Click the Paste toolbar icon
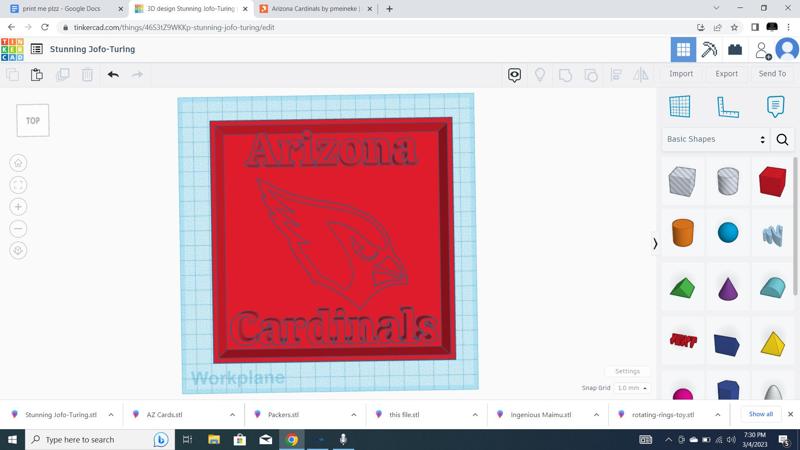Viewport: 800px width, 450px height. pos(37,75)
